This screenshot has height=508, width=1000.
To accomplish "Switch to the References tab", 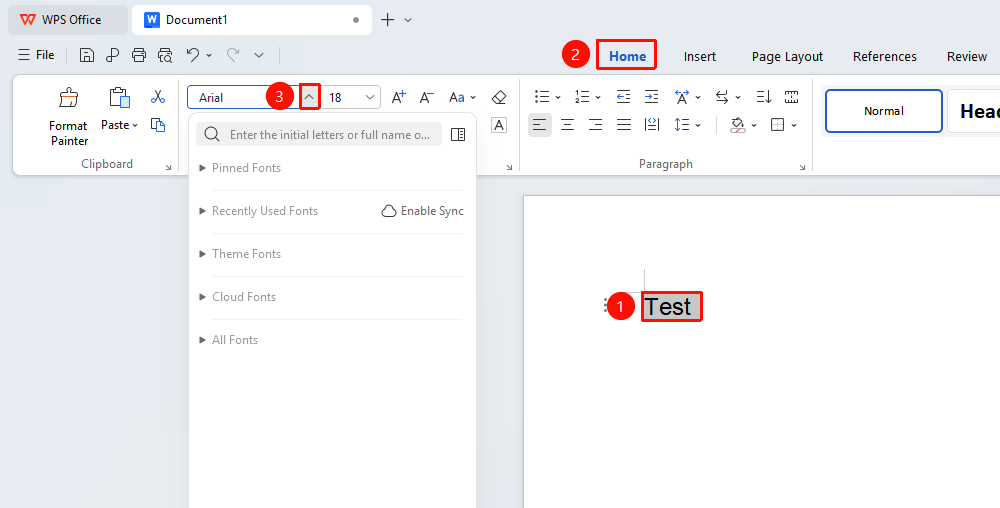I will [x=885, y=56].
